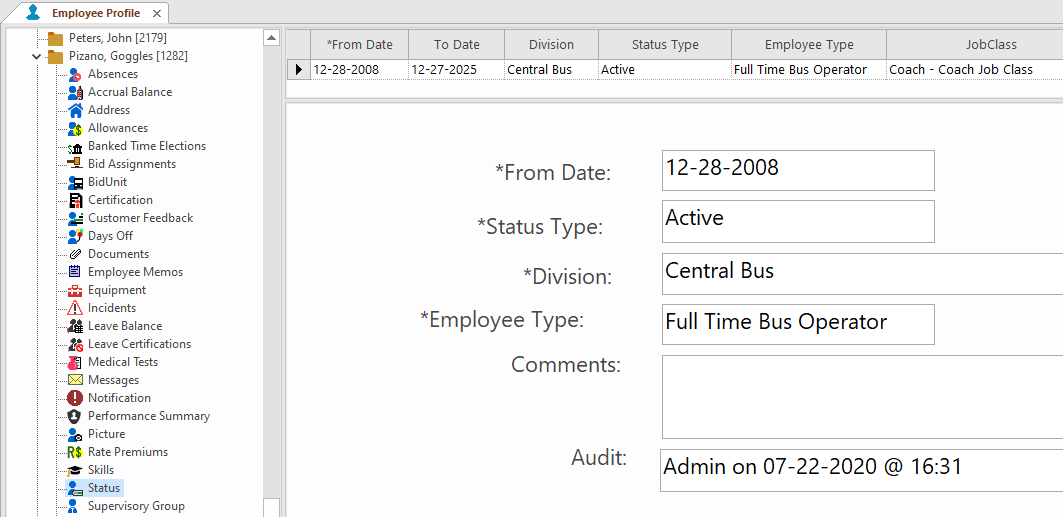Click the *From Date input field
The width and height of the screenshot is (1063, 517).
click(x=798, y=170)
